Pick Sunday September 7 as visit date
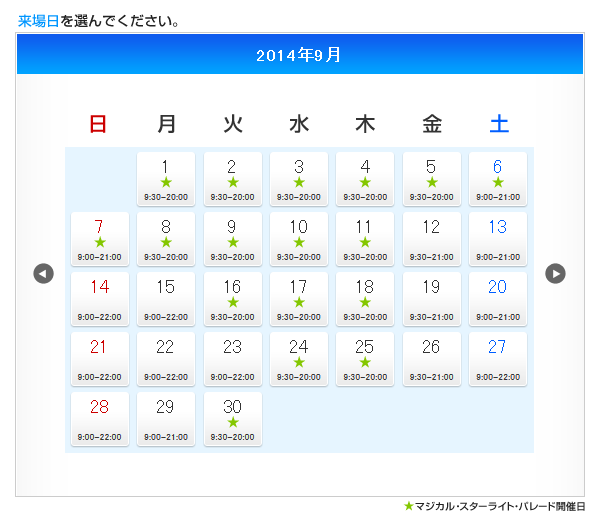Viewport: 597px width, 521px height. [x=100, y=239]
